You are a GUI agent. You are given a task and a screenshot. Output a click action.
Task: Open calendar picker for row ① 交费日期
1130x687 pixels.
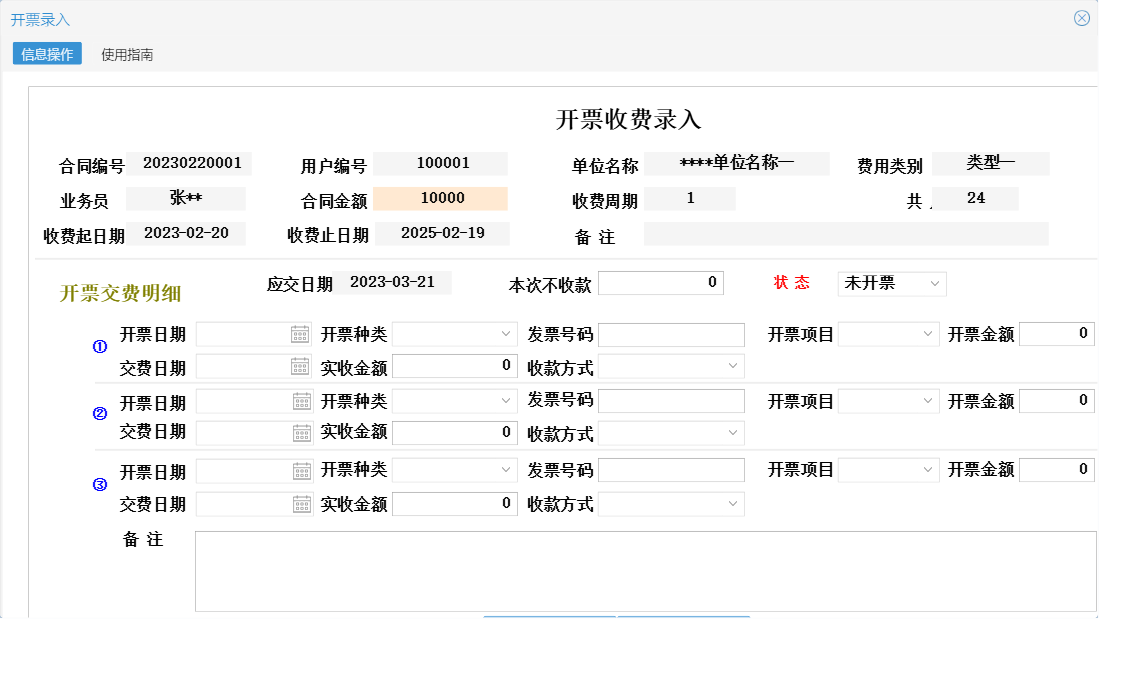pos(303,366)
